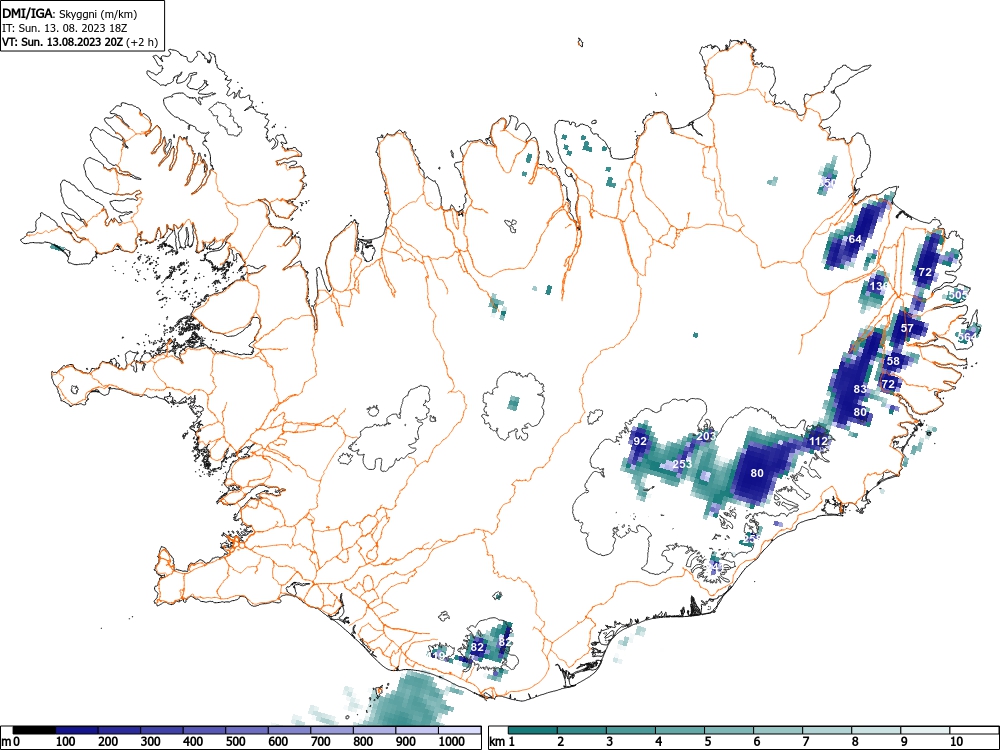1000x750 pixels.
Task: Click the '64' visibility value in the northeast
Action: [x=855, y=239]
